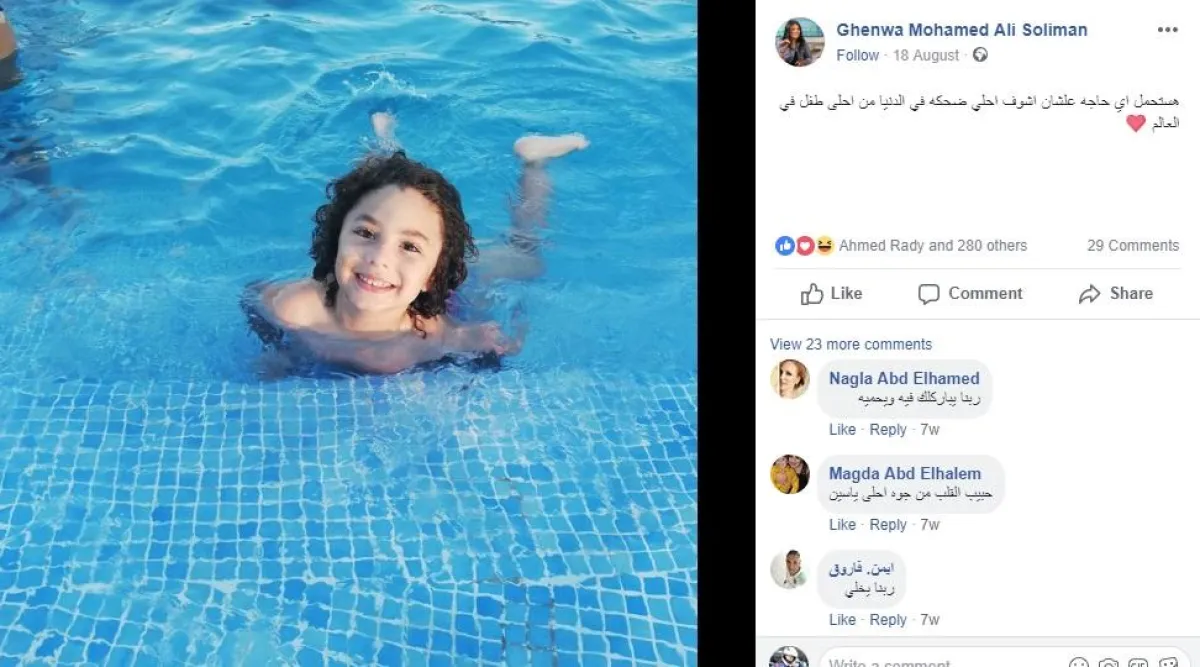
Task: Like the third comment from ايمن فاروق
Action: 842,619
